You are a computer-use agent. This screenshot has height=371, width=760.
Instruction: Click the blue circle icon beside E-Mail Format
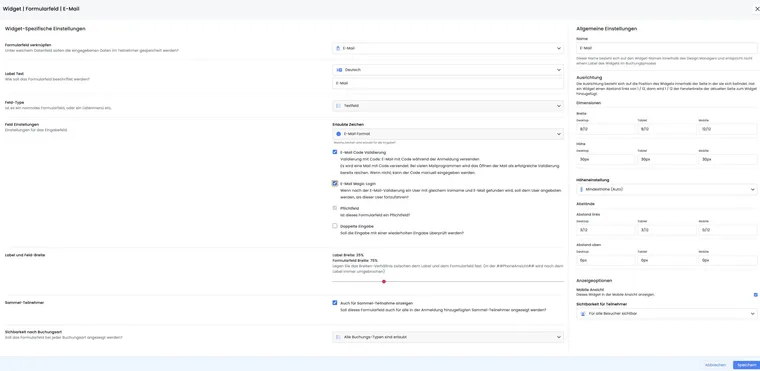[x=338, y=134]
